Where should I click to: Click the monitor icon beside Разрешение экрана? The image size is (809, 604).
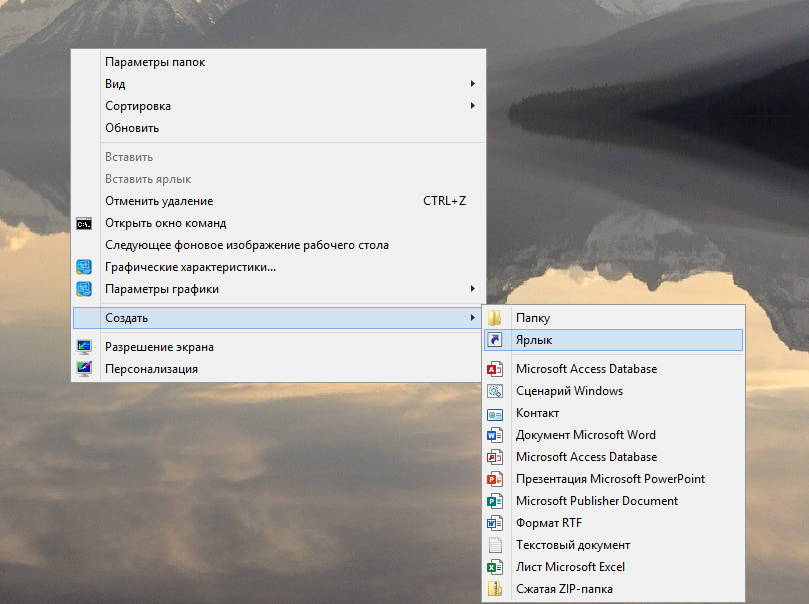pyautogui.click(x=84, y=347)
